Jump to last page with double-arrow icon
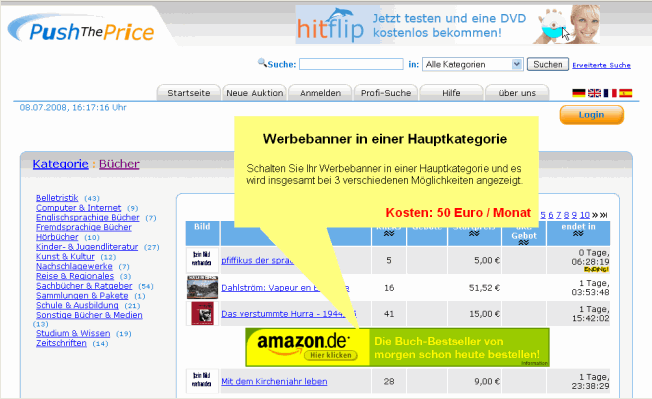This screenshot has width=652, height=399. (x=604, y=215)
